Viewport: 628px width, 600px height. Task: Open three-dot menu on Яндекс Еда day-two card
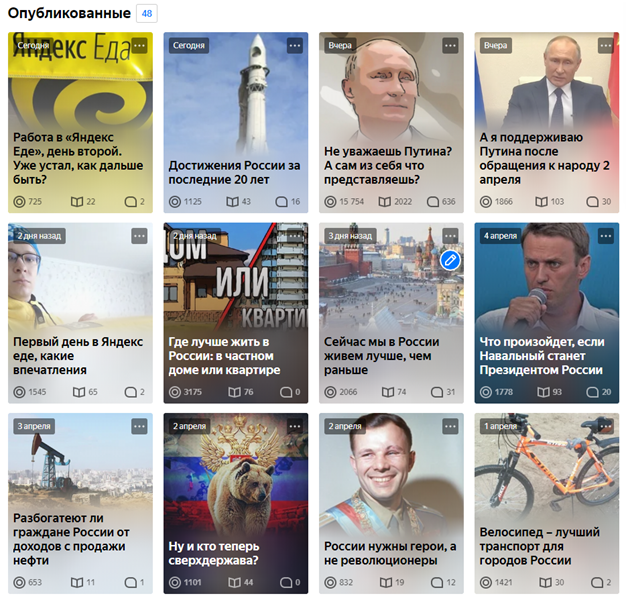[139, 46]
